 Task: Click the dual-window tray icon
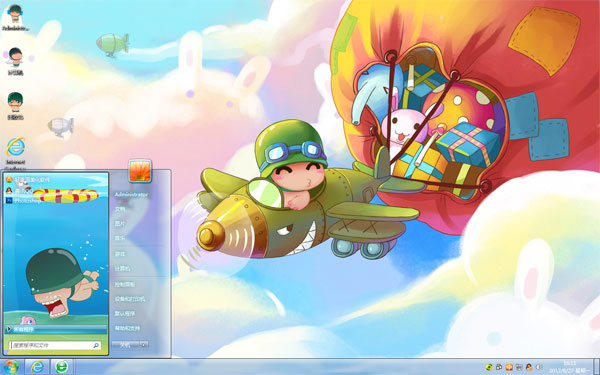499,367
